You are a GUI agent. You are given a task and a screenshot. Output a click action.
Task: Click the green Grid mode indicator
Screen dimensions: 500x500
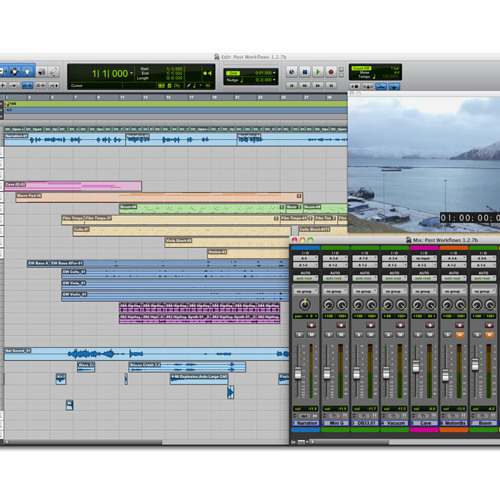click(233, 73)
